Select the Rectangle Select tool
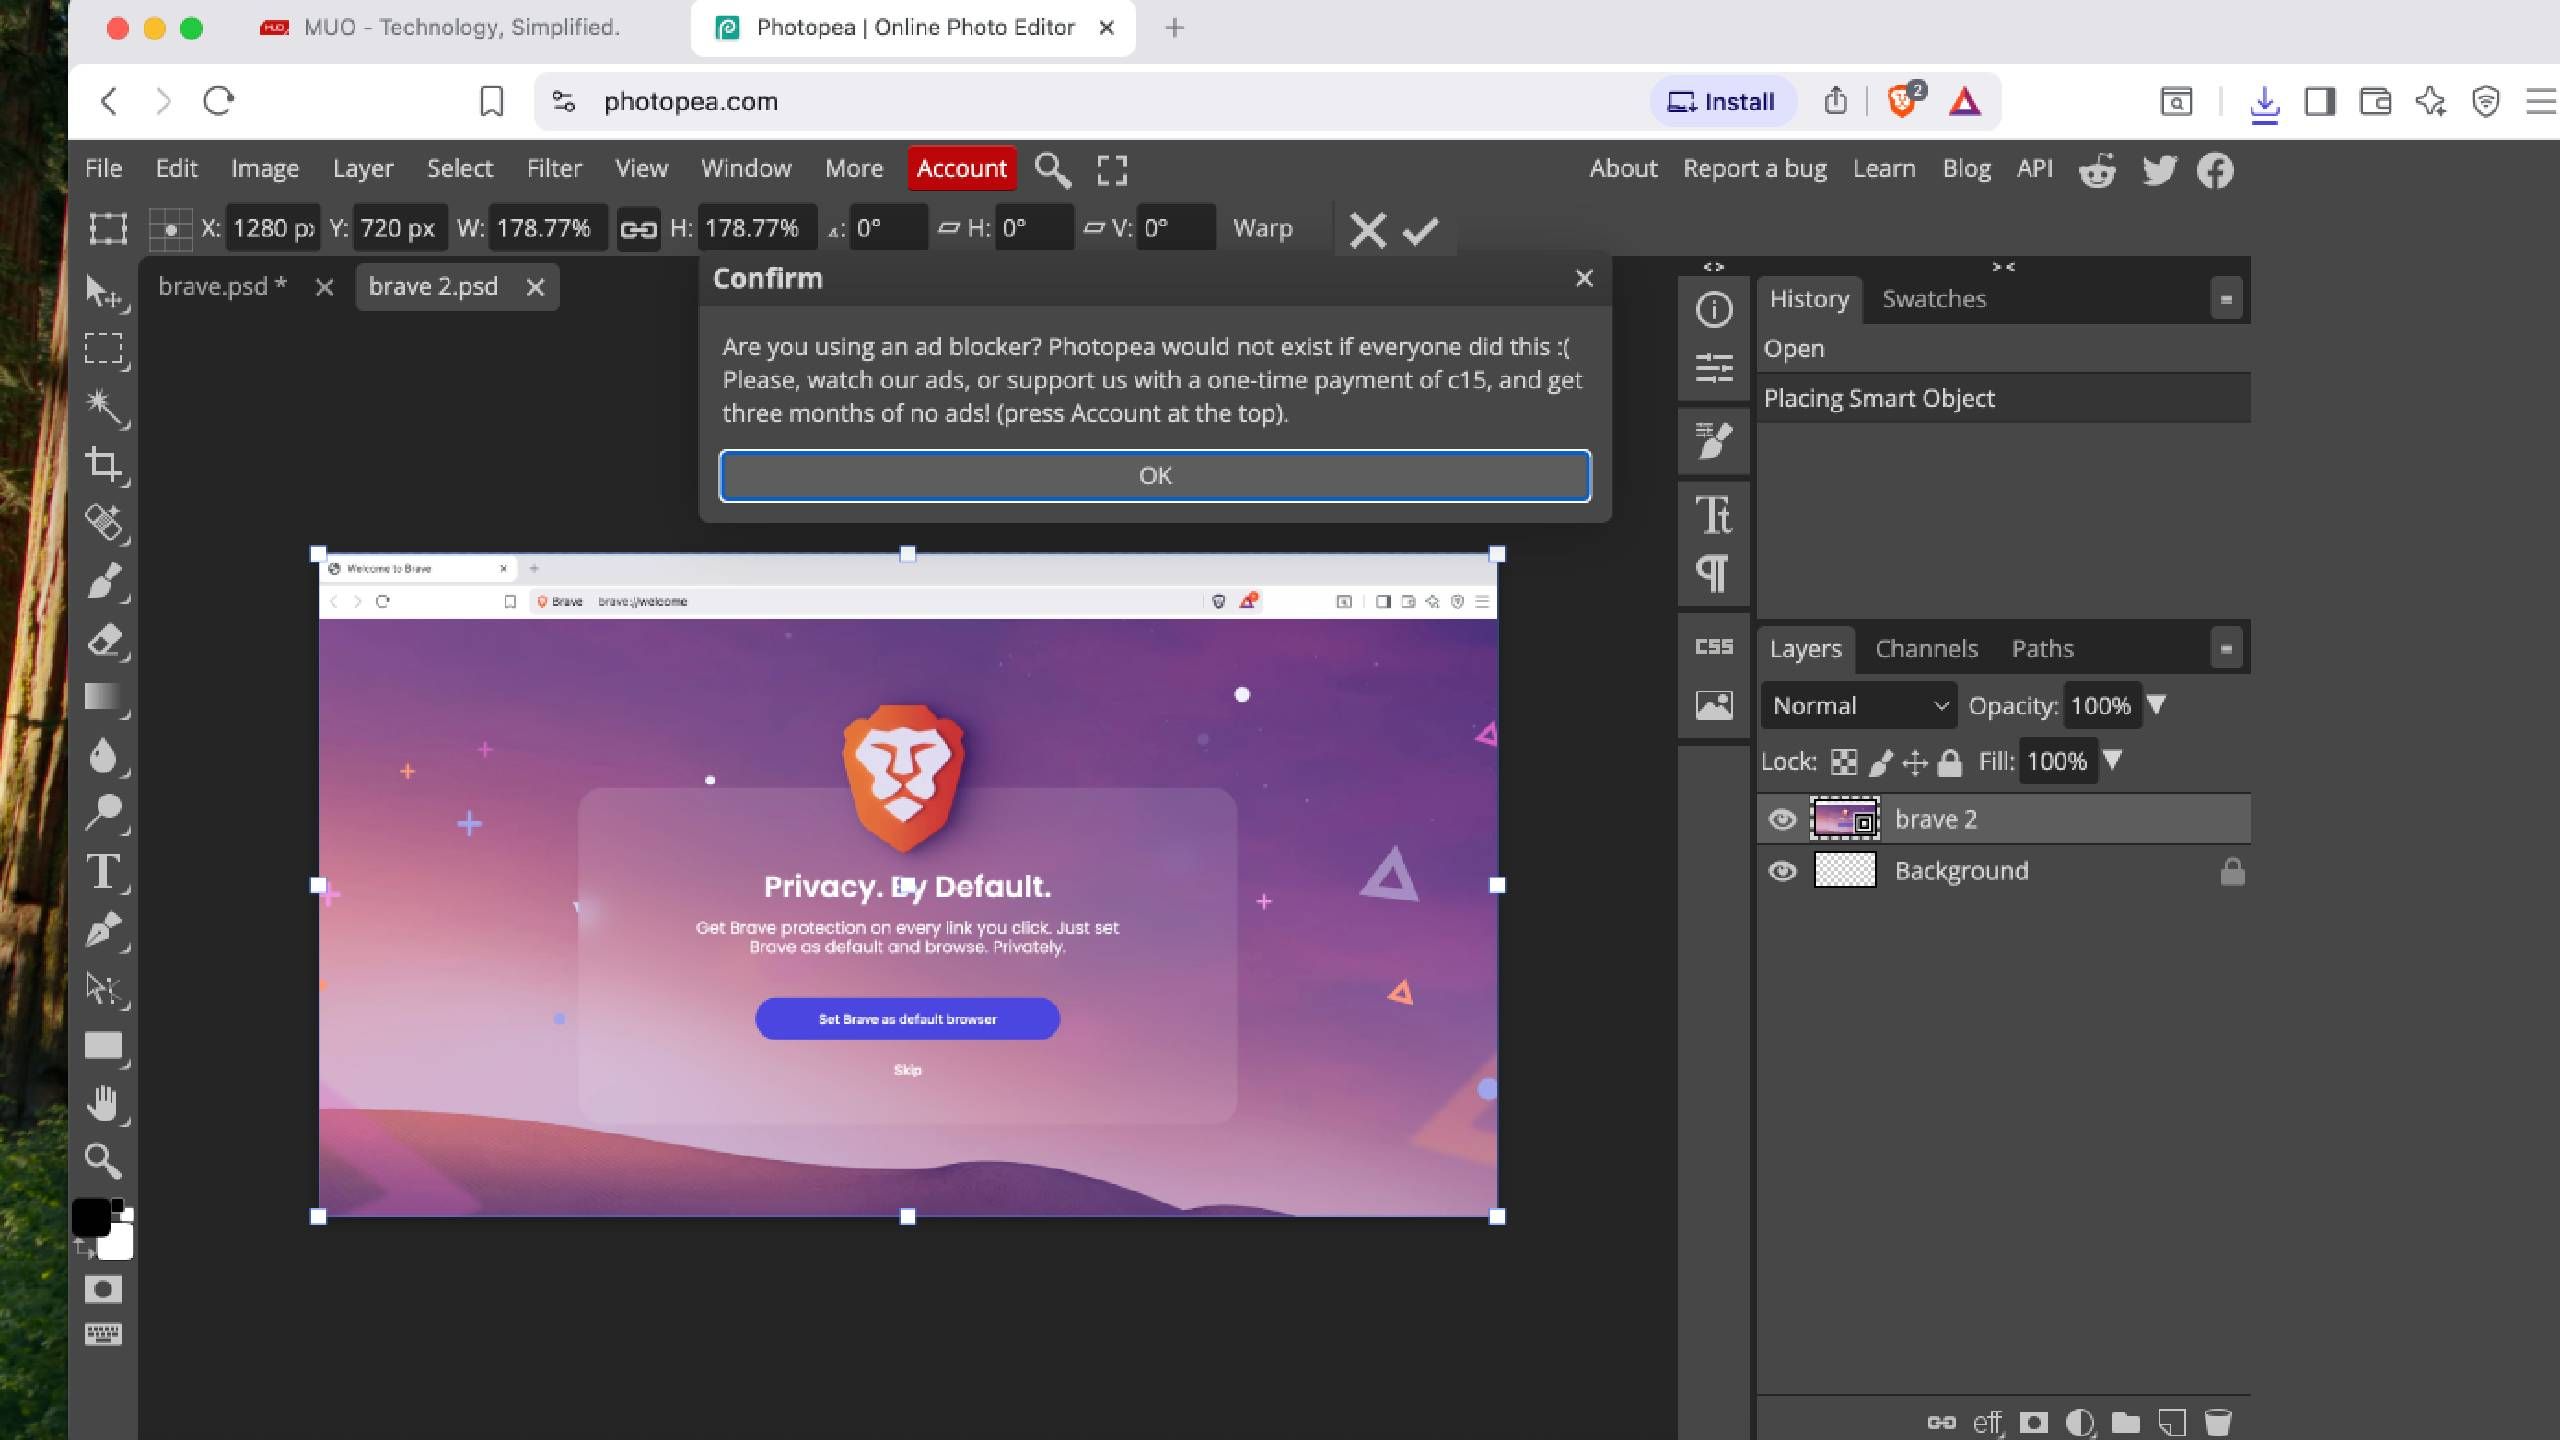 tap(103, 349)
